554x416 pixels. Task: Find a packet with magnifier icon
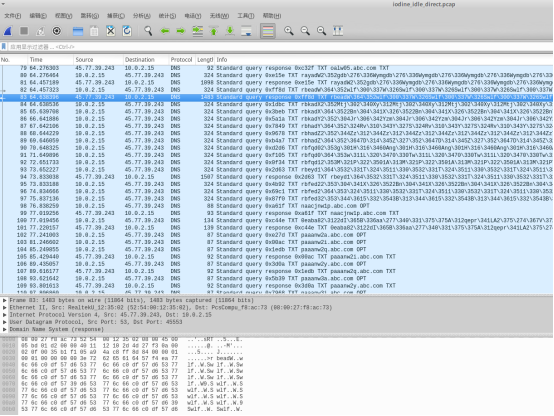click(x=148, y=31)
